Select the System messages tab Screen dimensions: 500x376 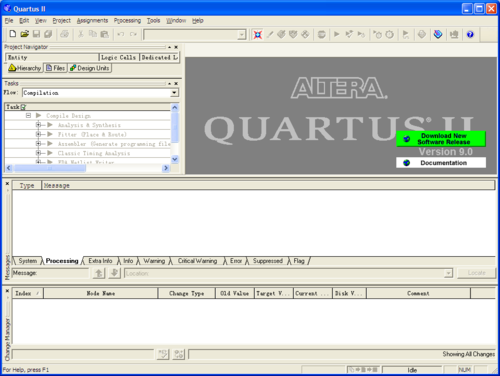tap(27, 261)
